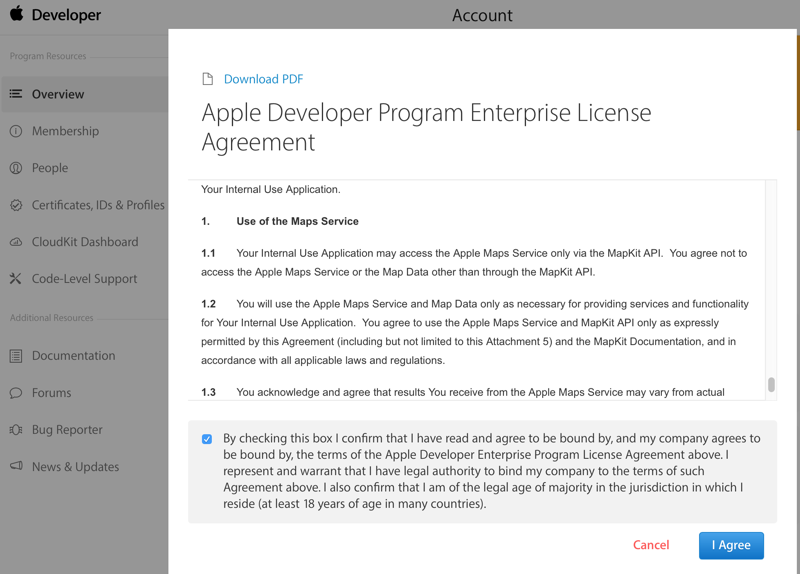Click the Documentation page icon
800x574 pixels.
tap(16, 356)
